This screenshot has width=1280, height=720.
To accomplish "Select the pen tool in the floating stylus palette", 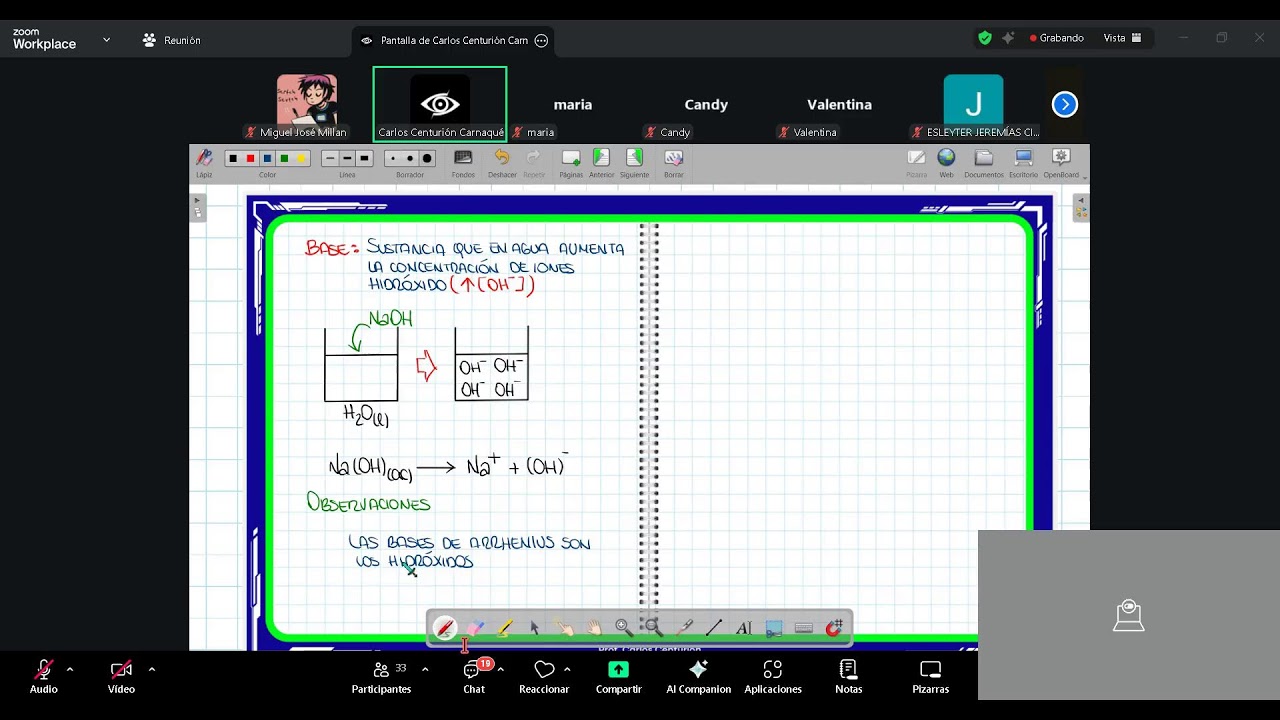I will click(x=445, y=628).
